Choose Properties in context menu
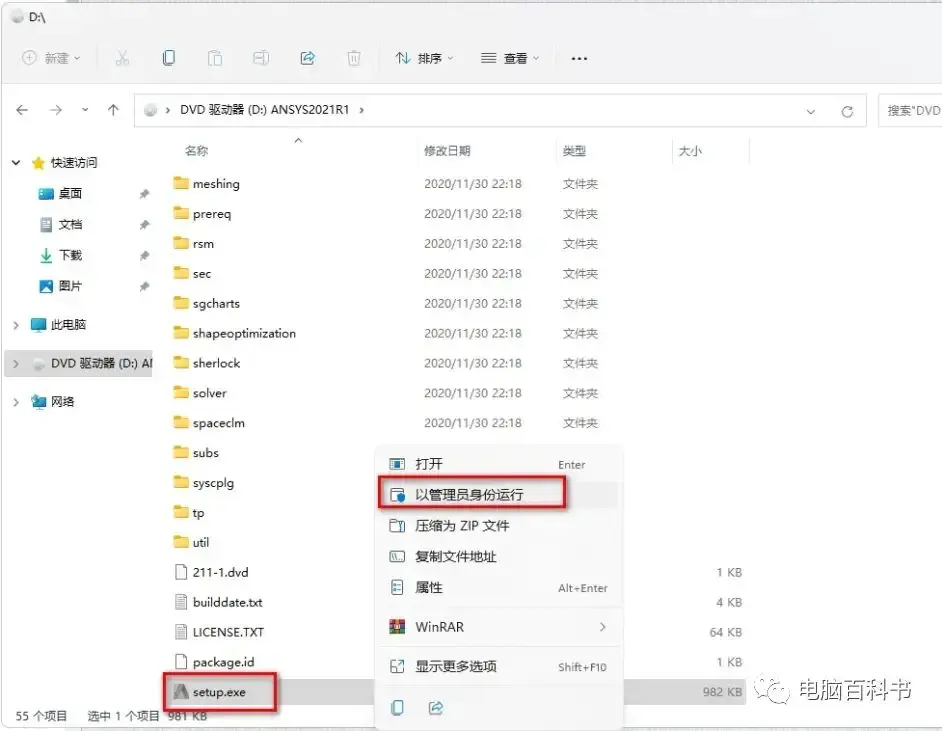942x731 pixels. 499,587
